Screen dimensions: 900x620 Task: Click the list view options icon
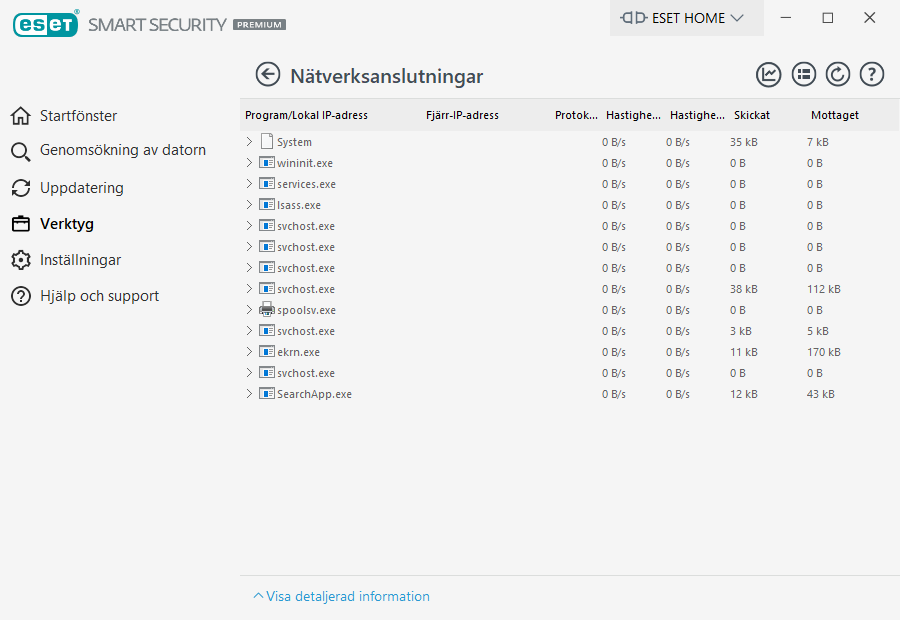pos(804,74)
